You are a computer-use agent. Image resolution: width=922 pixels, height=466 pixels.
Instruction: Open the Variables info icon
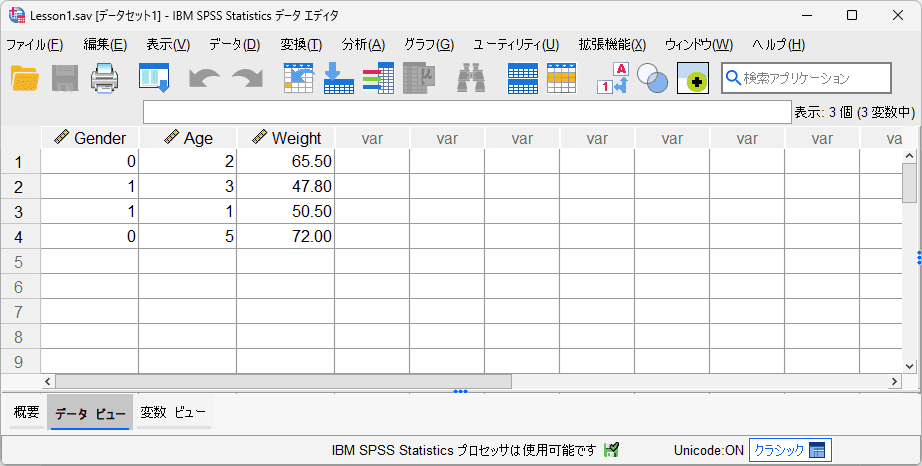pos(378,78)
